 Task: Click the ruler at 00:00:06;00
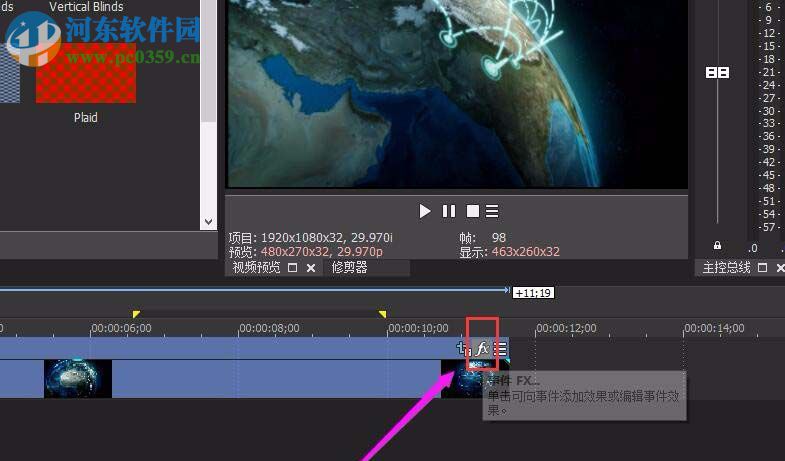pos(121,328)
